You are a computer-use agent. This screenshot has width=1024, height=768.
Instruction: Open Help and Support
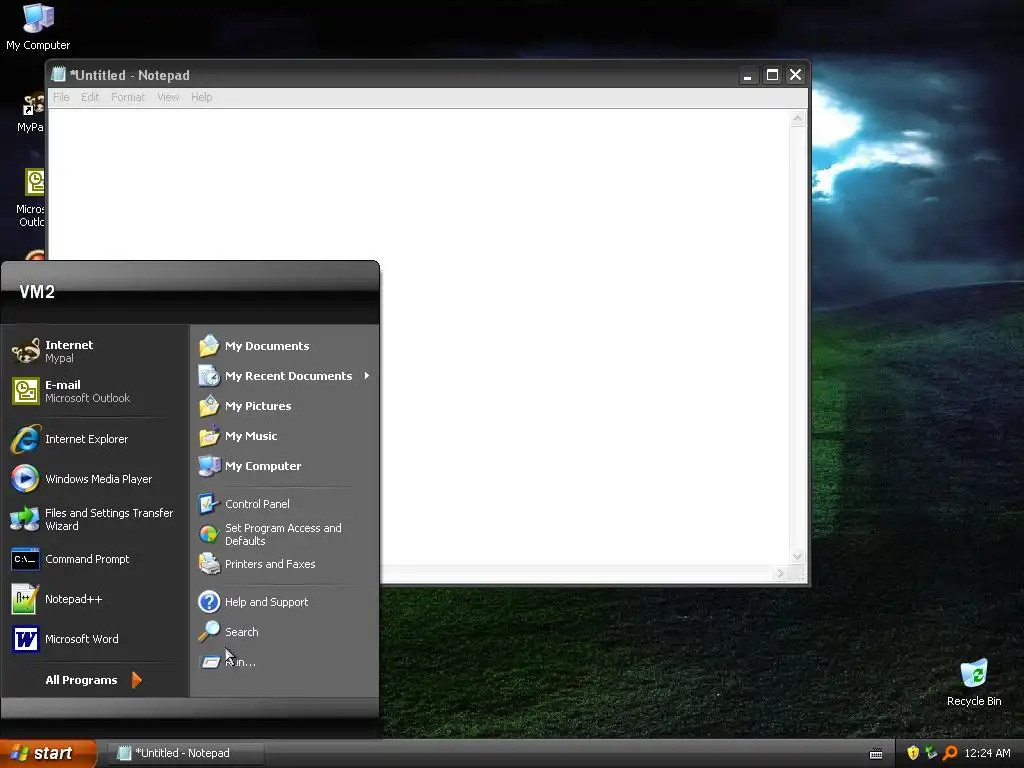(284, 601)
